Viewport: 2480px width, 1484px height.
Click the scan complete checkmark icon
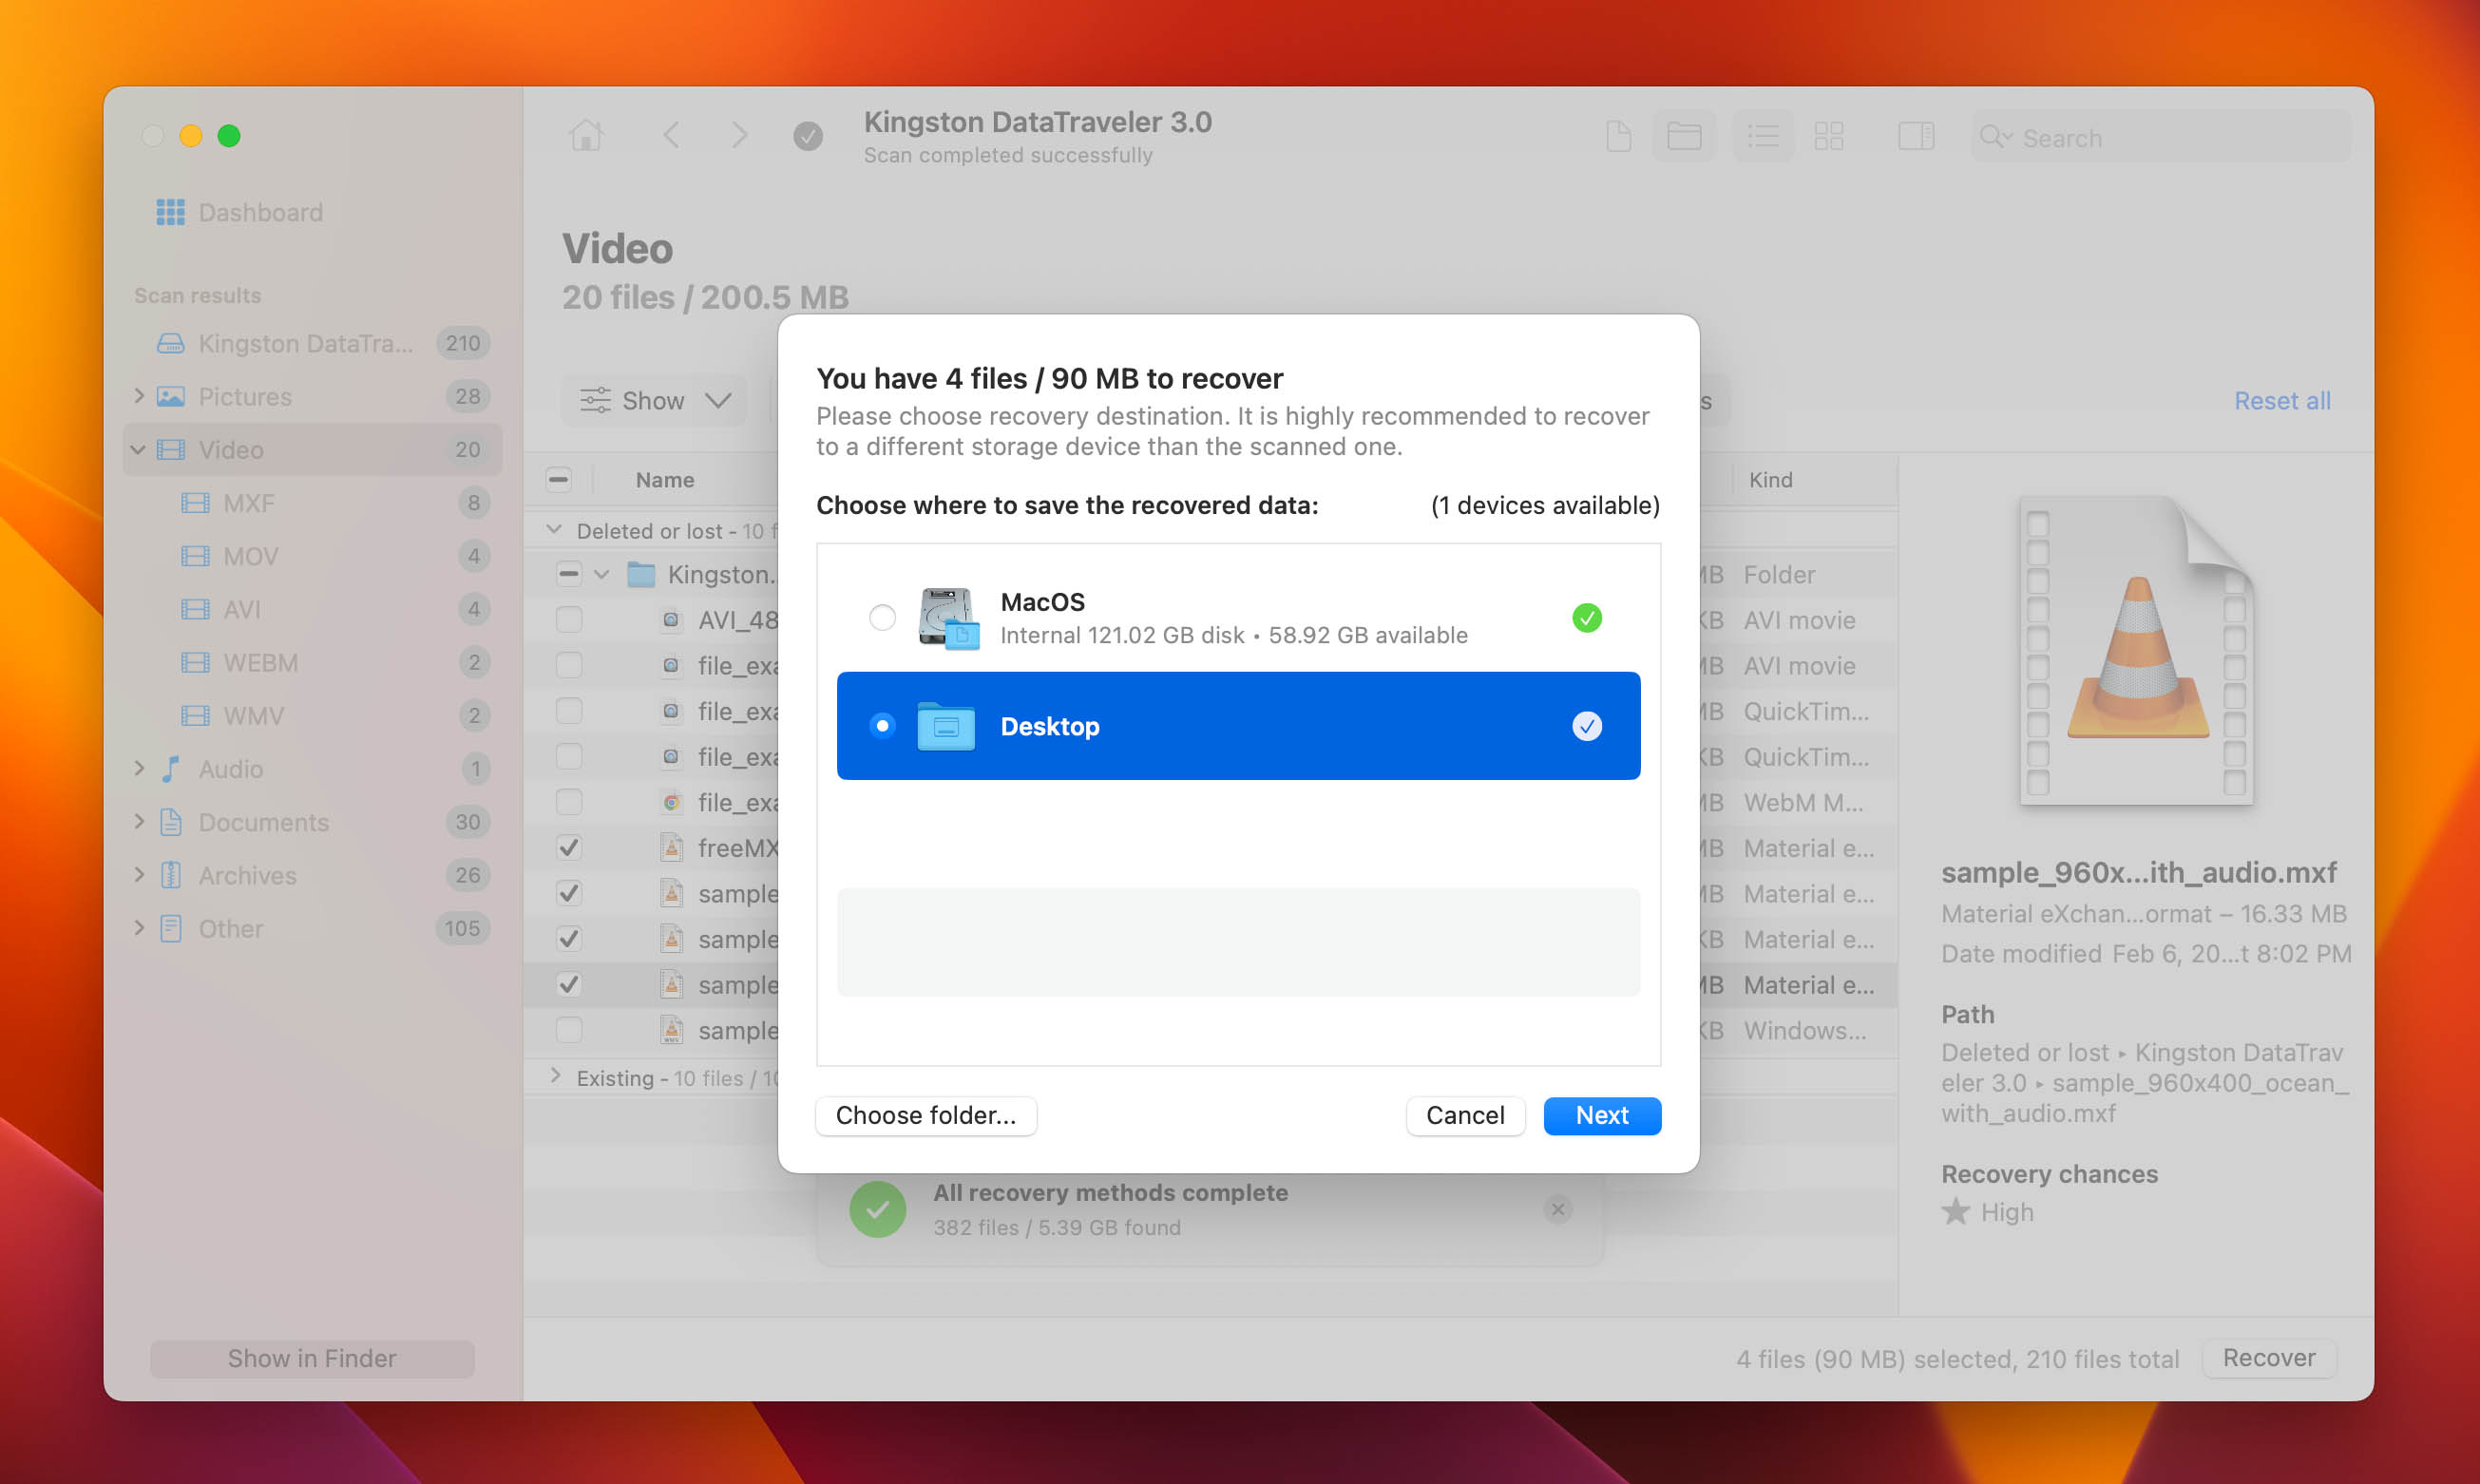[x=808, y=136]
